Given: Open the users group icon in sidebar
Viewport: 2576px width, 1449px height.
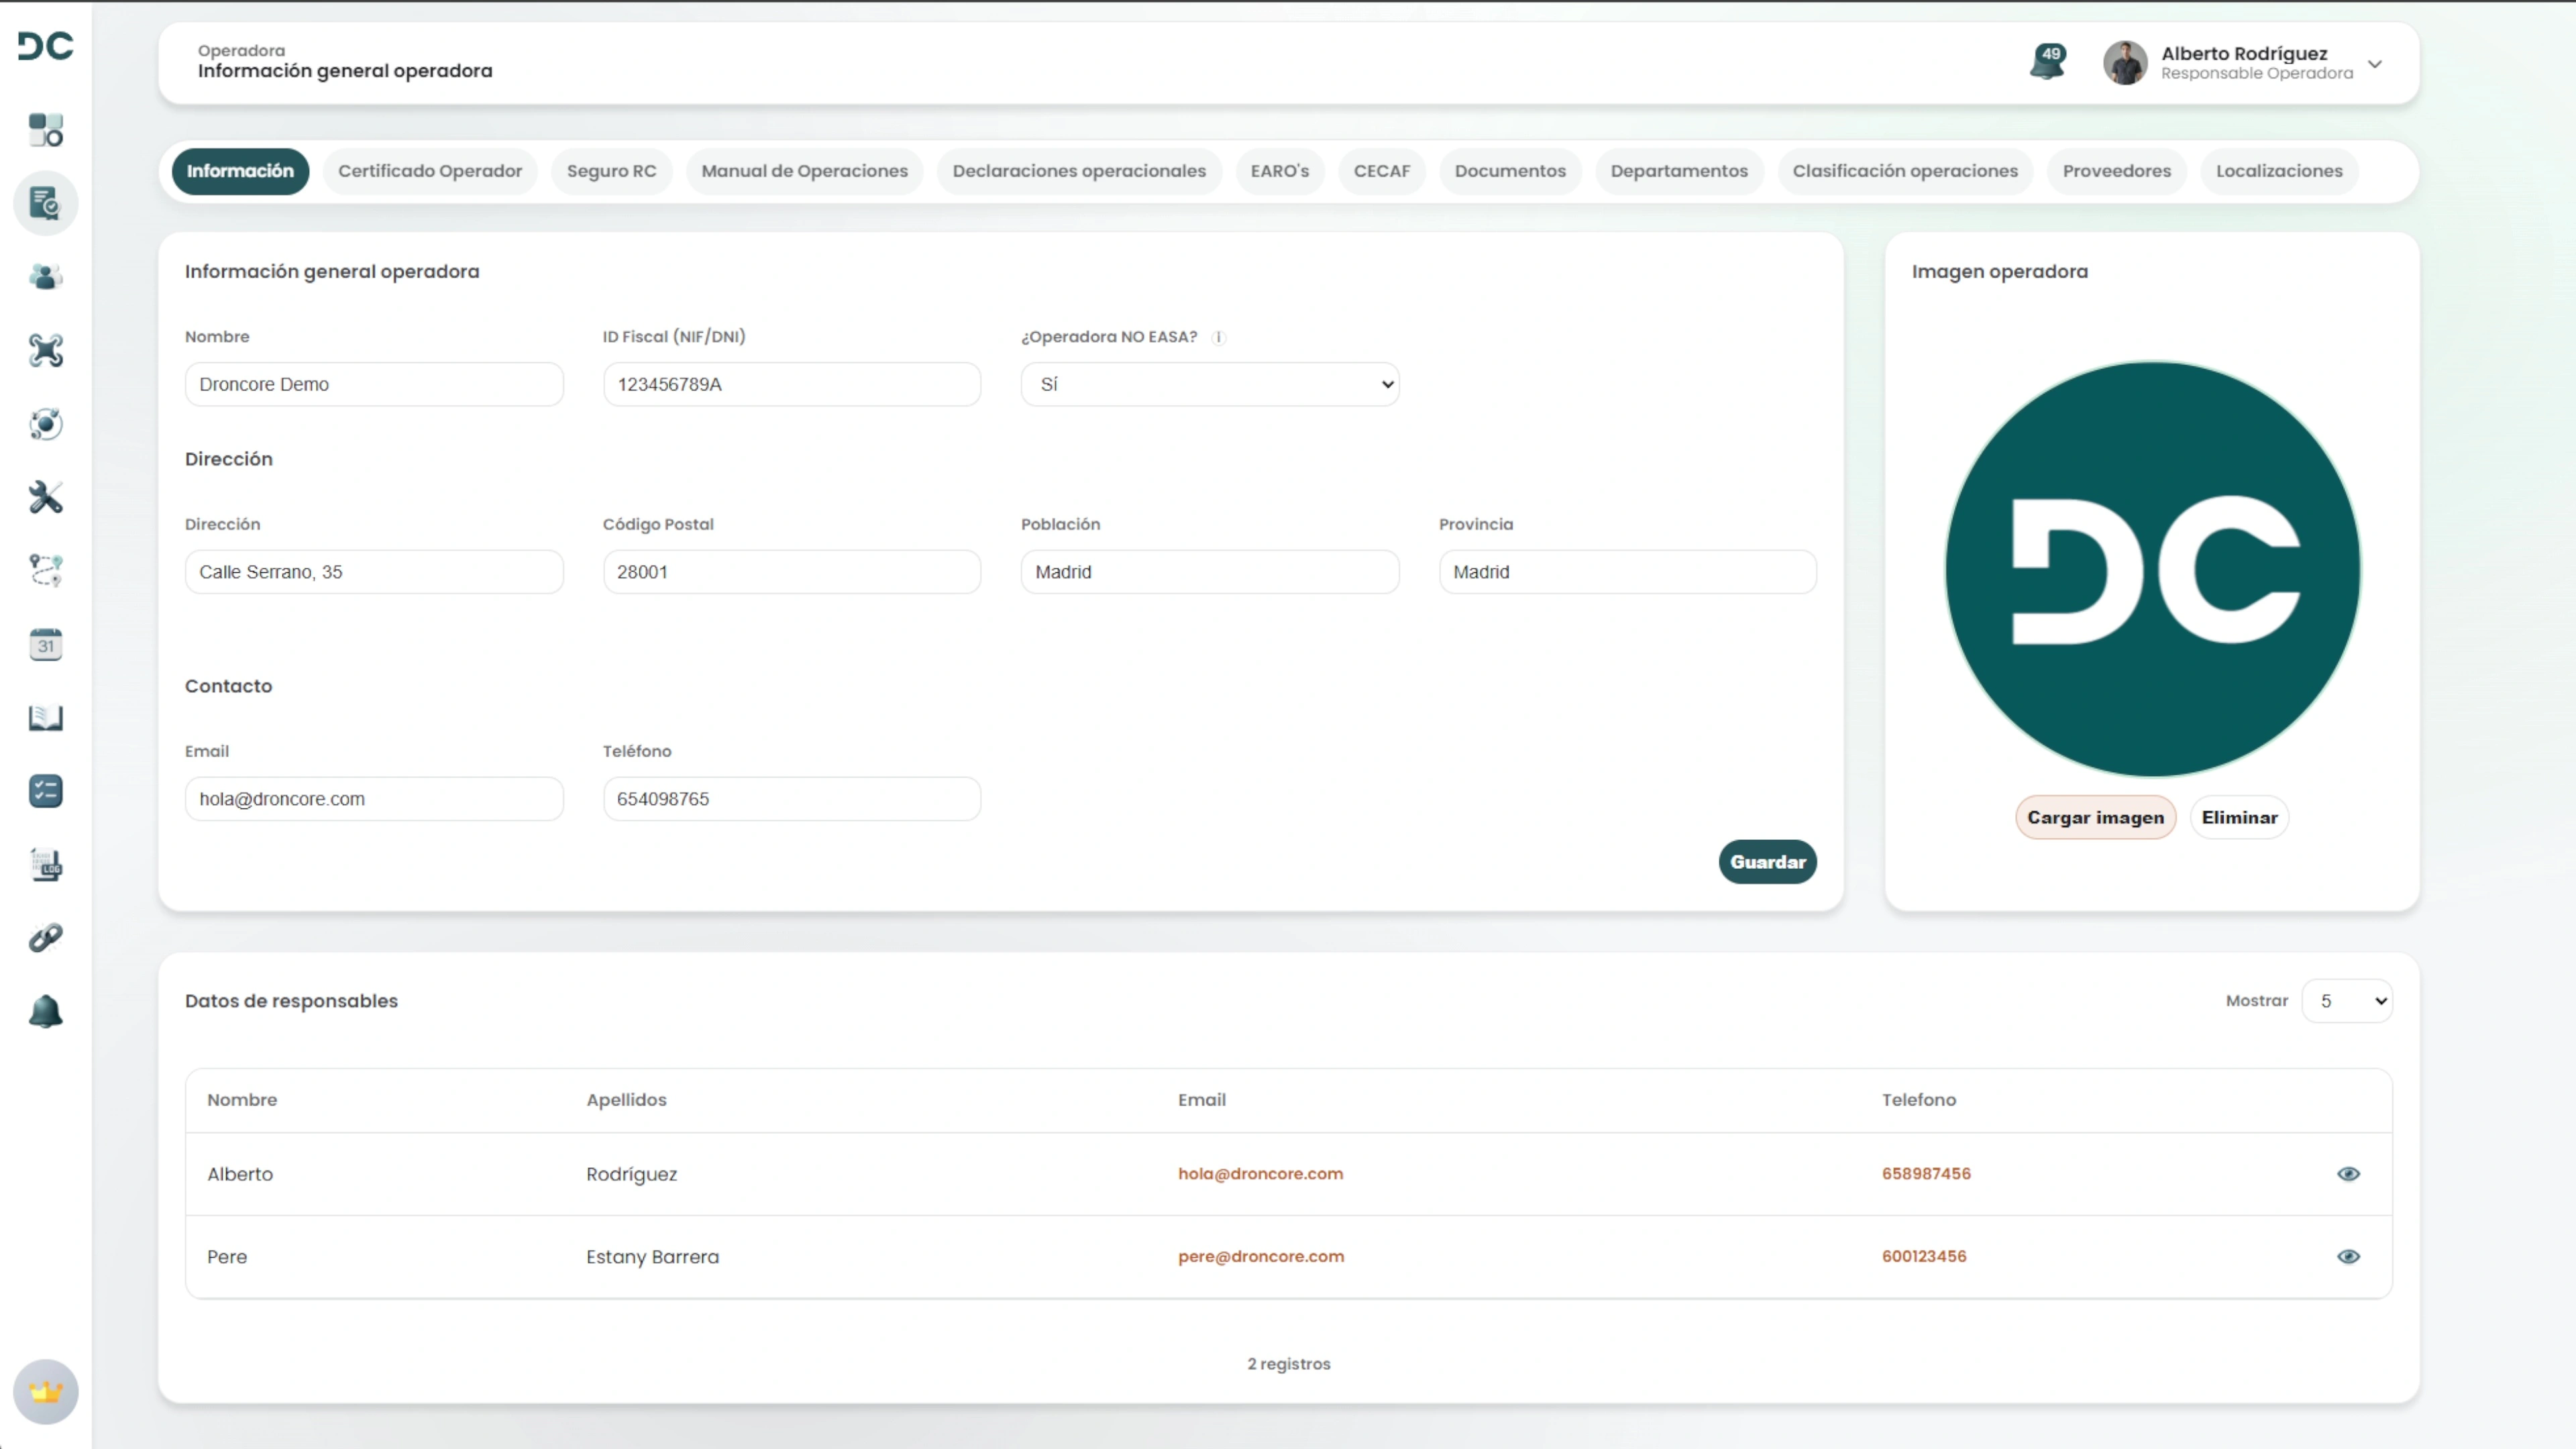Looking at the screenshot, I should pos(46,277).
